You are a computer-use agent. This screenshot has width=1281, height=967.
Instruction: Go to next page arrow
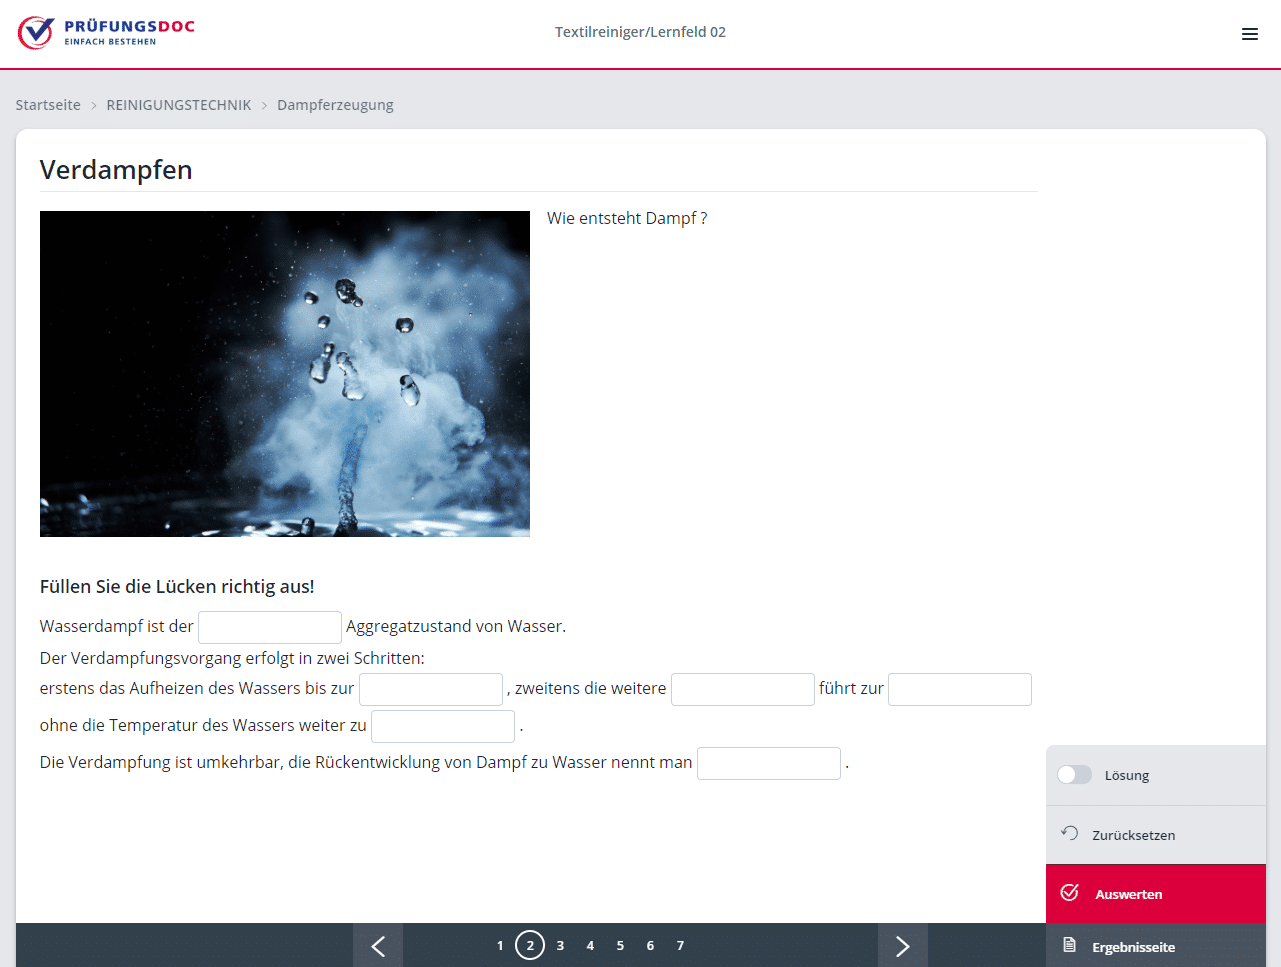tap(902, 946)
